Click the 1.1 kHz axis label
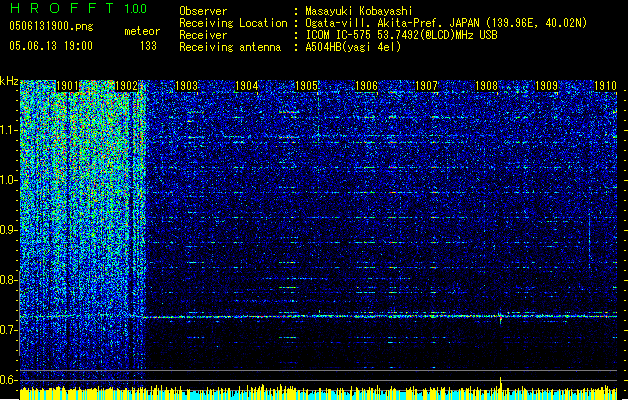The width and height of the screenshot is (629, 400). coord(9,130)
